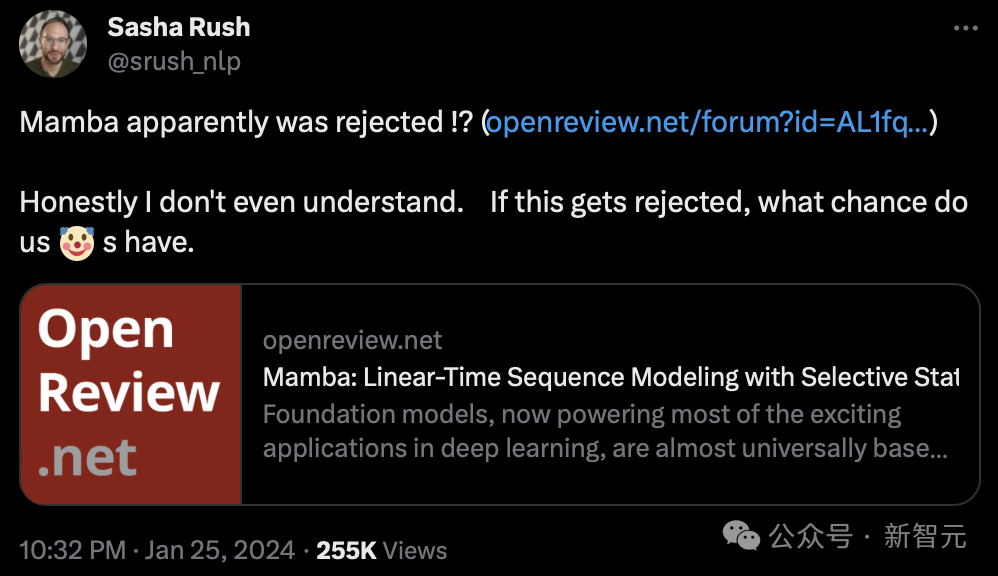
Task: Click the card description about Foundation models
Action: (605, 431)
